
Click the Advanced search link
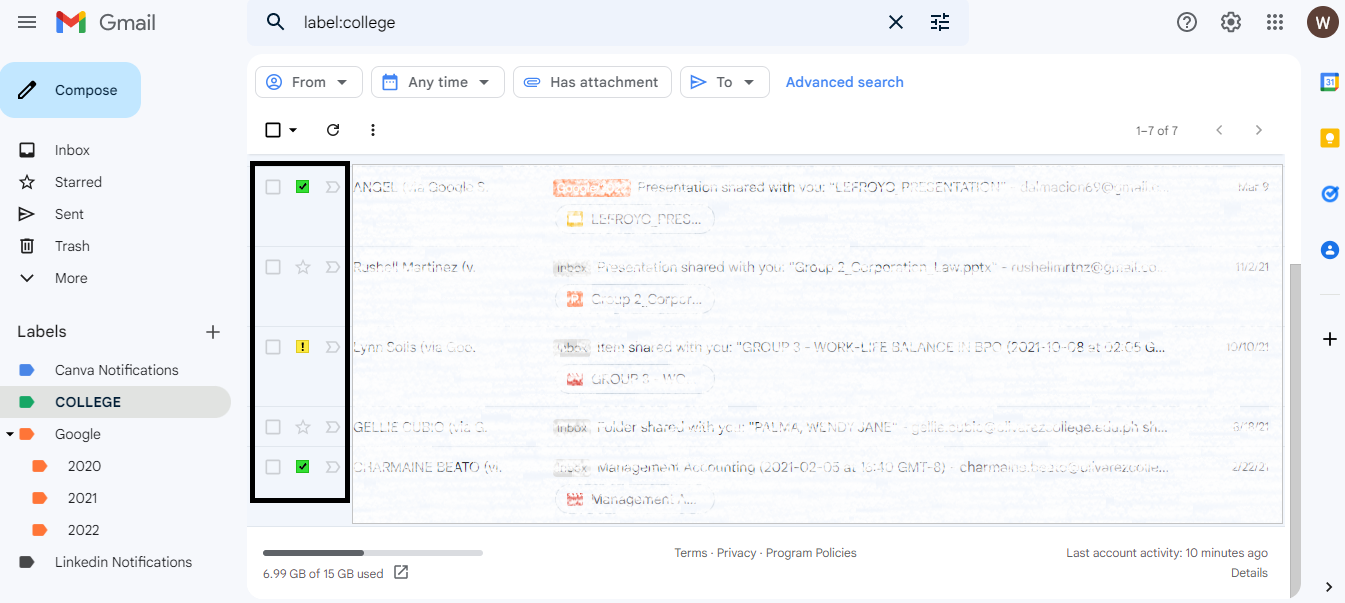click(844, 81)
